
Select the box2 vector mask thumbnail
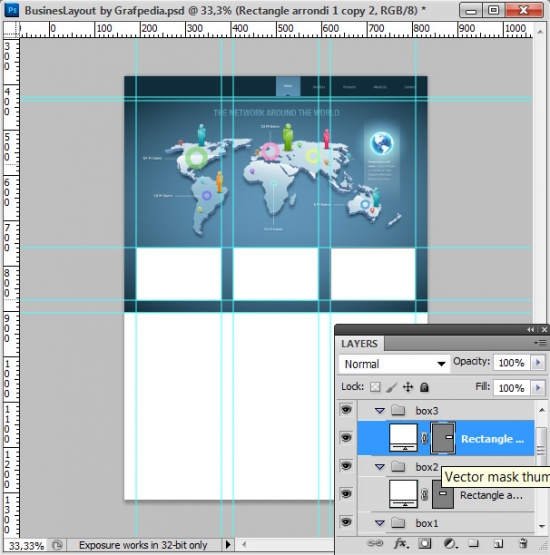click(x=443, y=494)
